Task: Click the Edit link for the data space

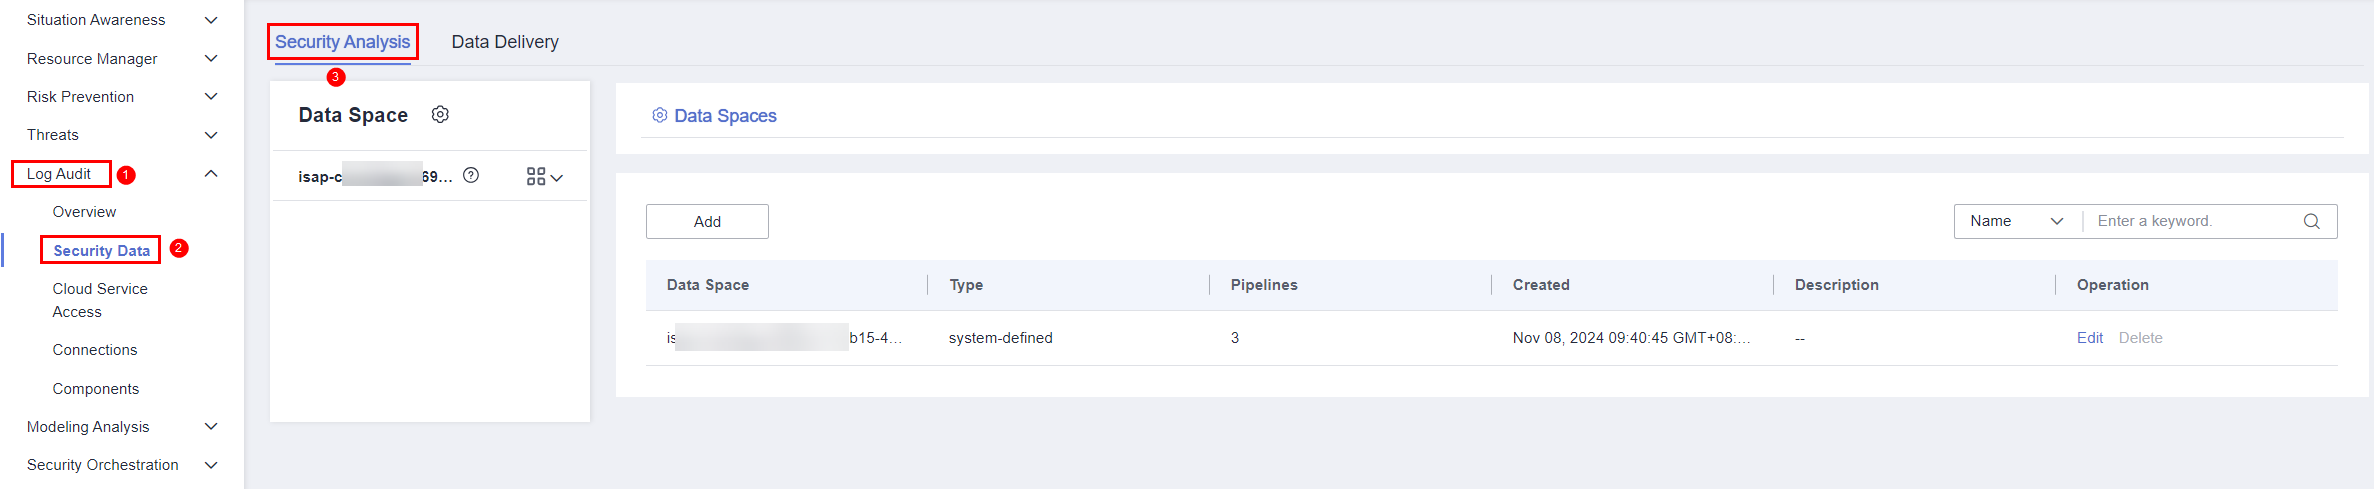Action: [x=2089, y=338]
